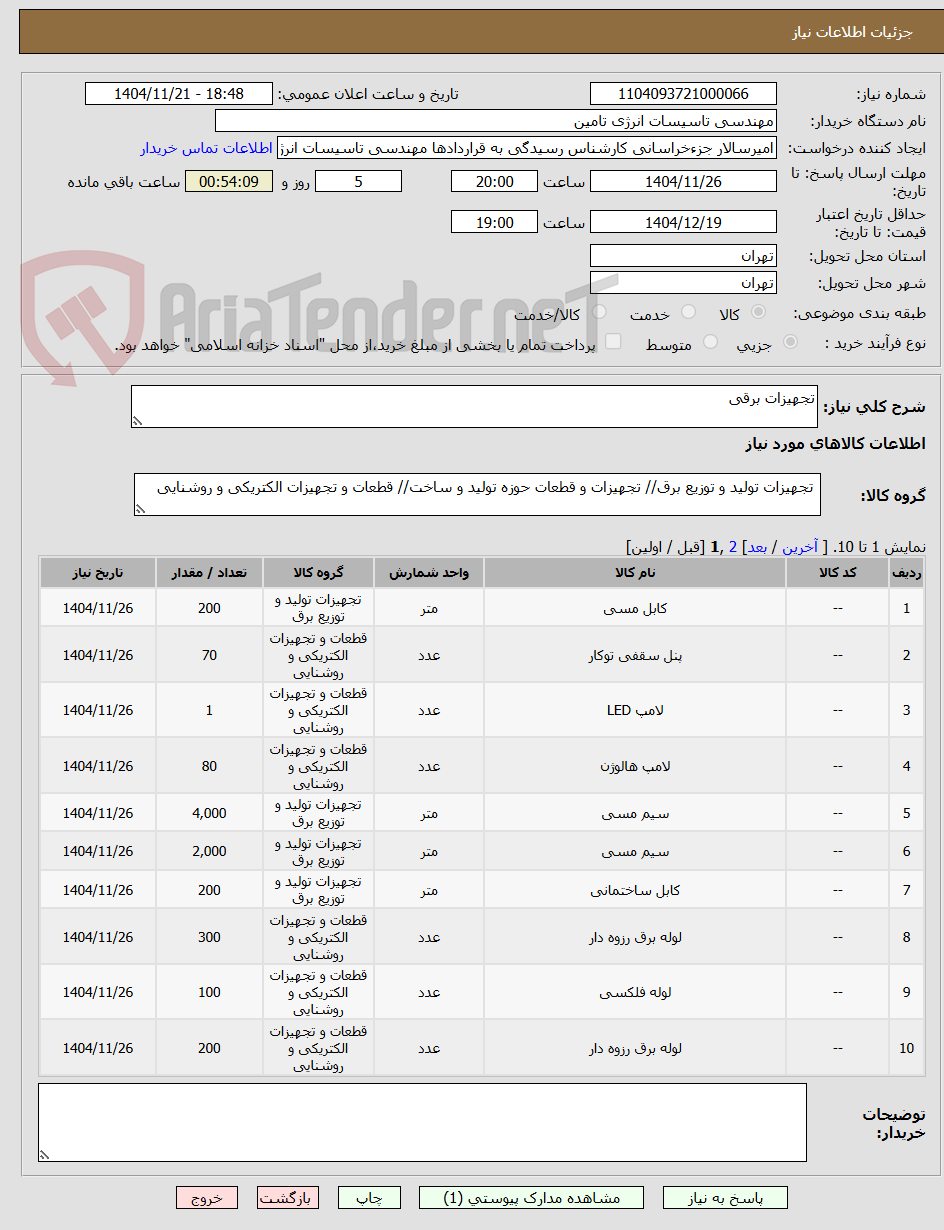944x1230 pixels.
Task: Click quantity 300 in row 8
Action: (209, 937)
